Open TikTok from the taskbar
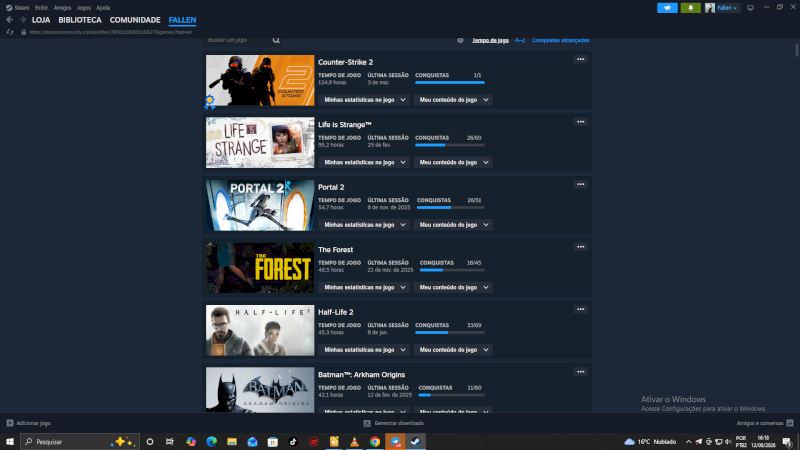 pyautogui.click(x=293, y=442)
